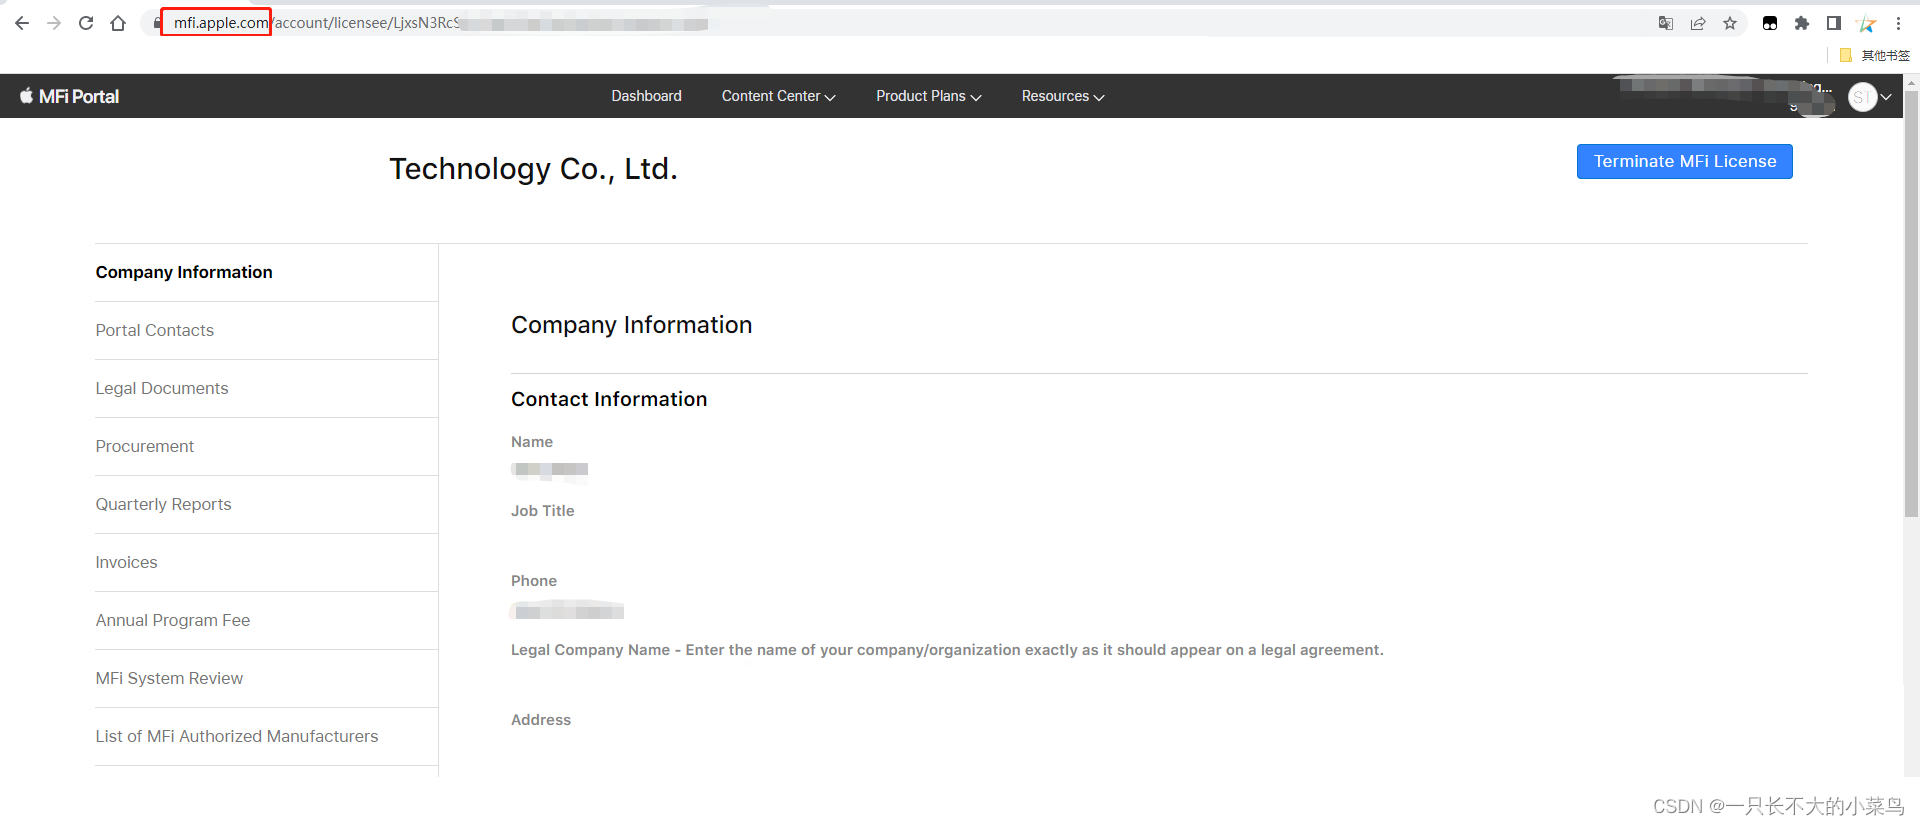Share this page icon
The image size is (1920, 825).
1698,23
